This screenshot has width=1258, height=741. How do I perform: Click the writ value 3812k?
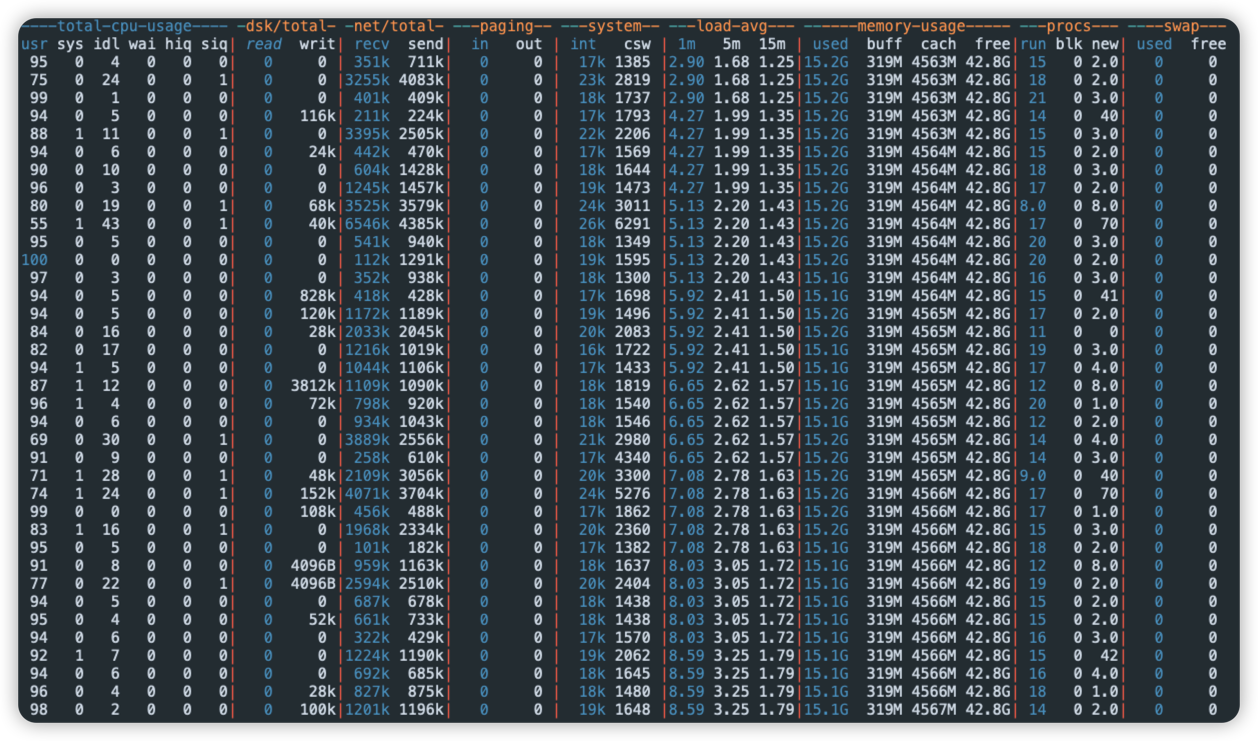[313, 386]
